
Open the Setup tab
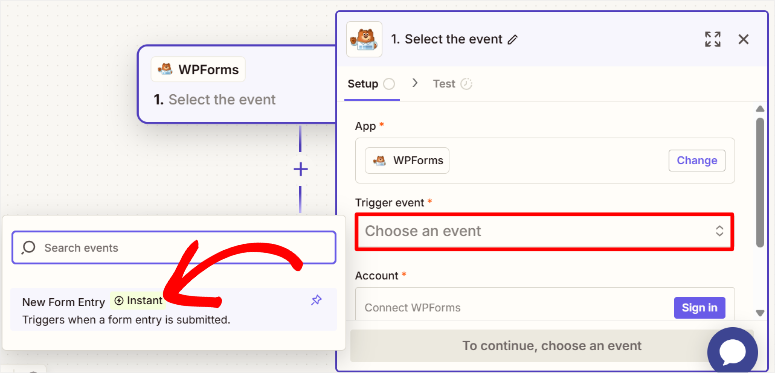tap(371, 84)
